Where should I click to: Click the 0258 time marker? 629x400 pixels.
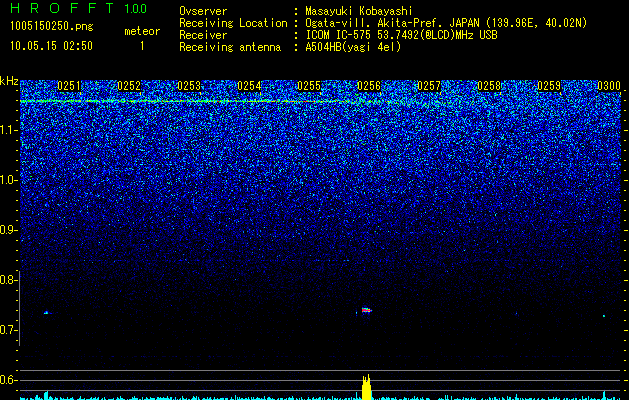point(489,86)
